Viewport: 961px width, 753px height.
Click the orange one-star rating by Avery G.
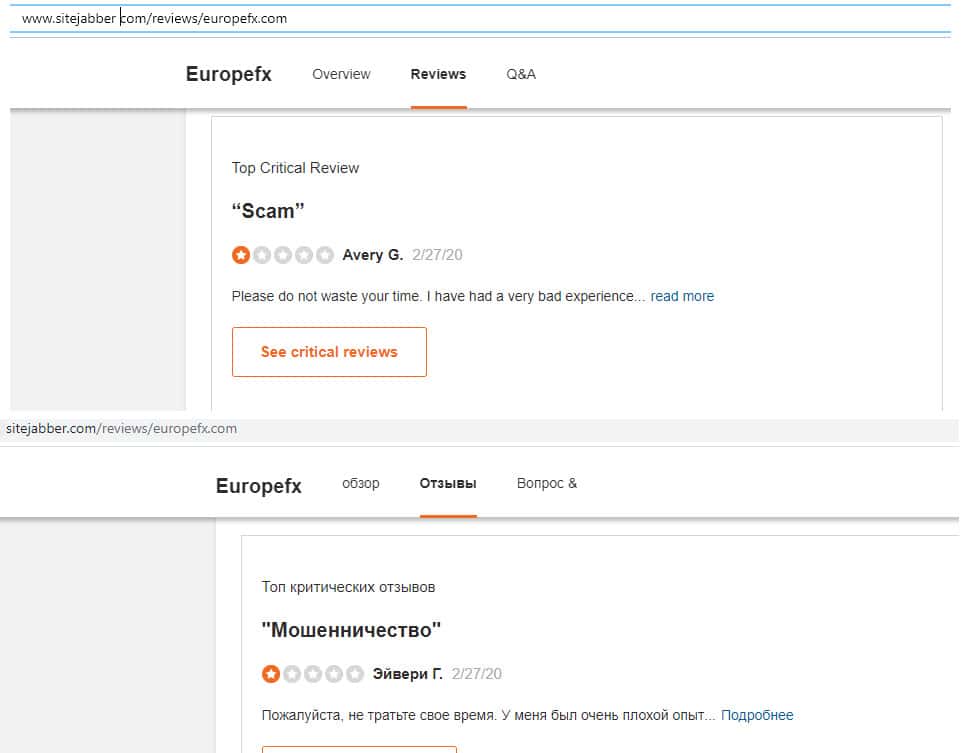point(241,255)
